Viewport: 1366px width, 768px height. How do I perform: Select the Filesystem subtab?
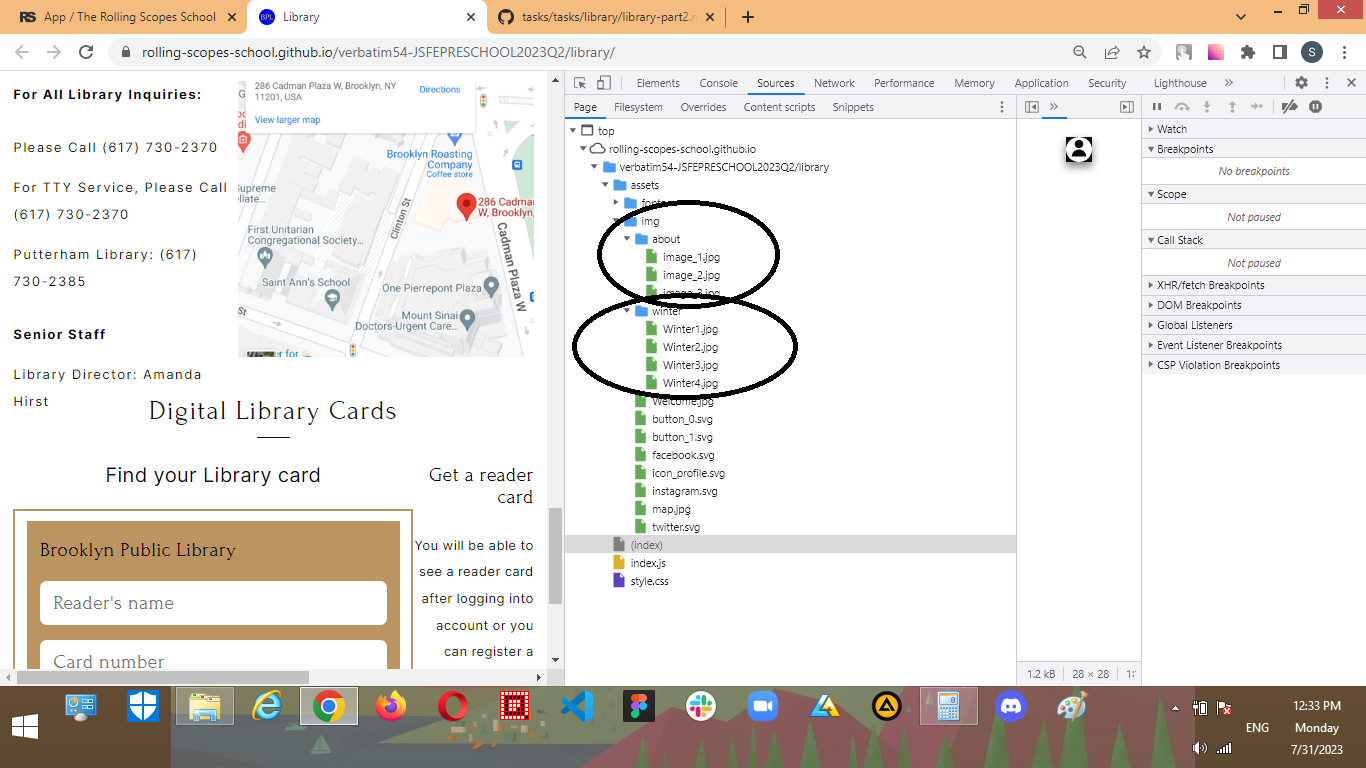point(638,107)
